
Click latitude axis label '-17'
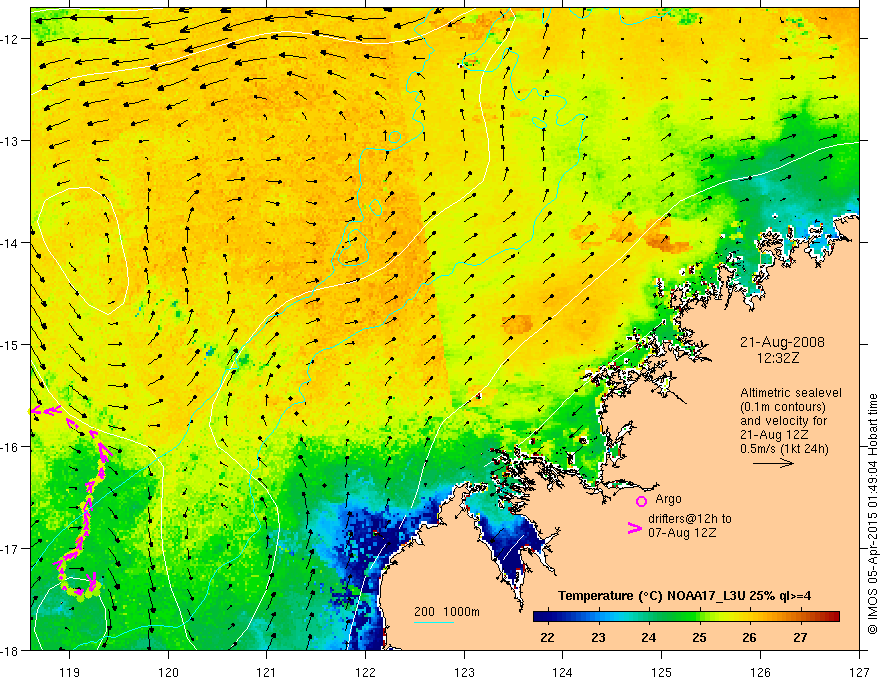tap(10, 549)
